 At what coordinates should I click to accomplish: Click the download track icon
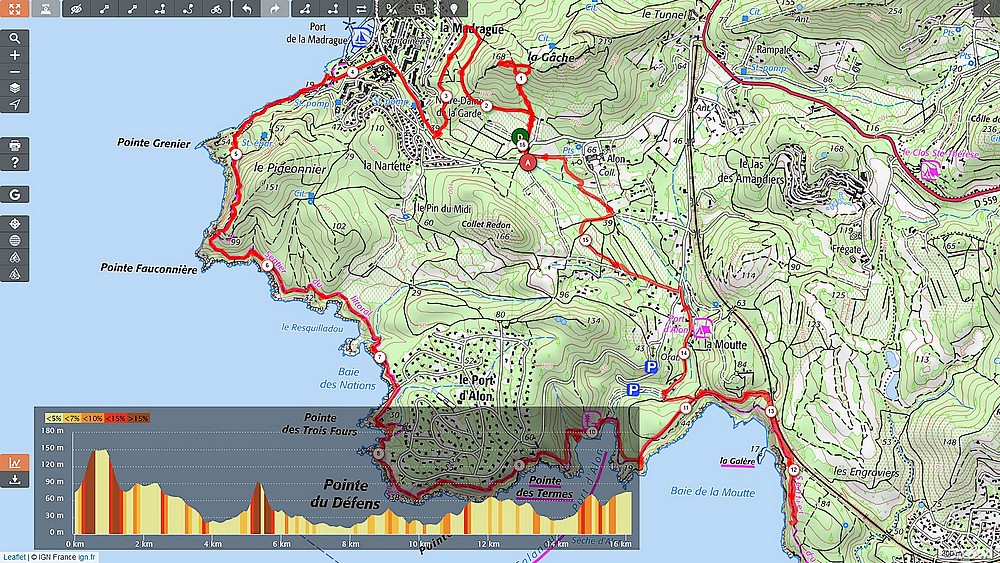(15, 479)
